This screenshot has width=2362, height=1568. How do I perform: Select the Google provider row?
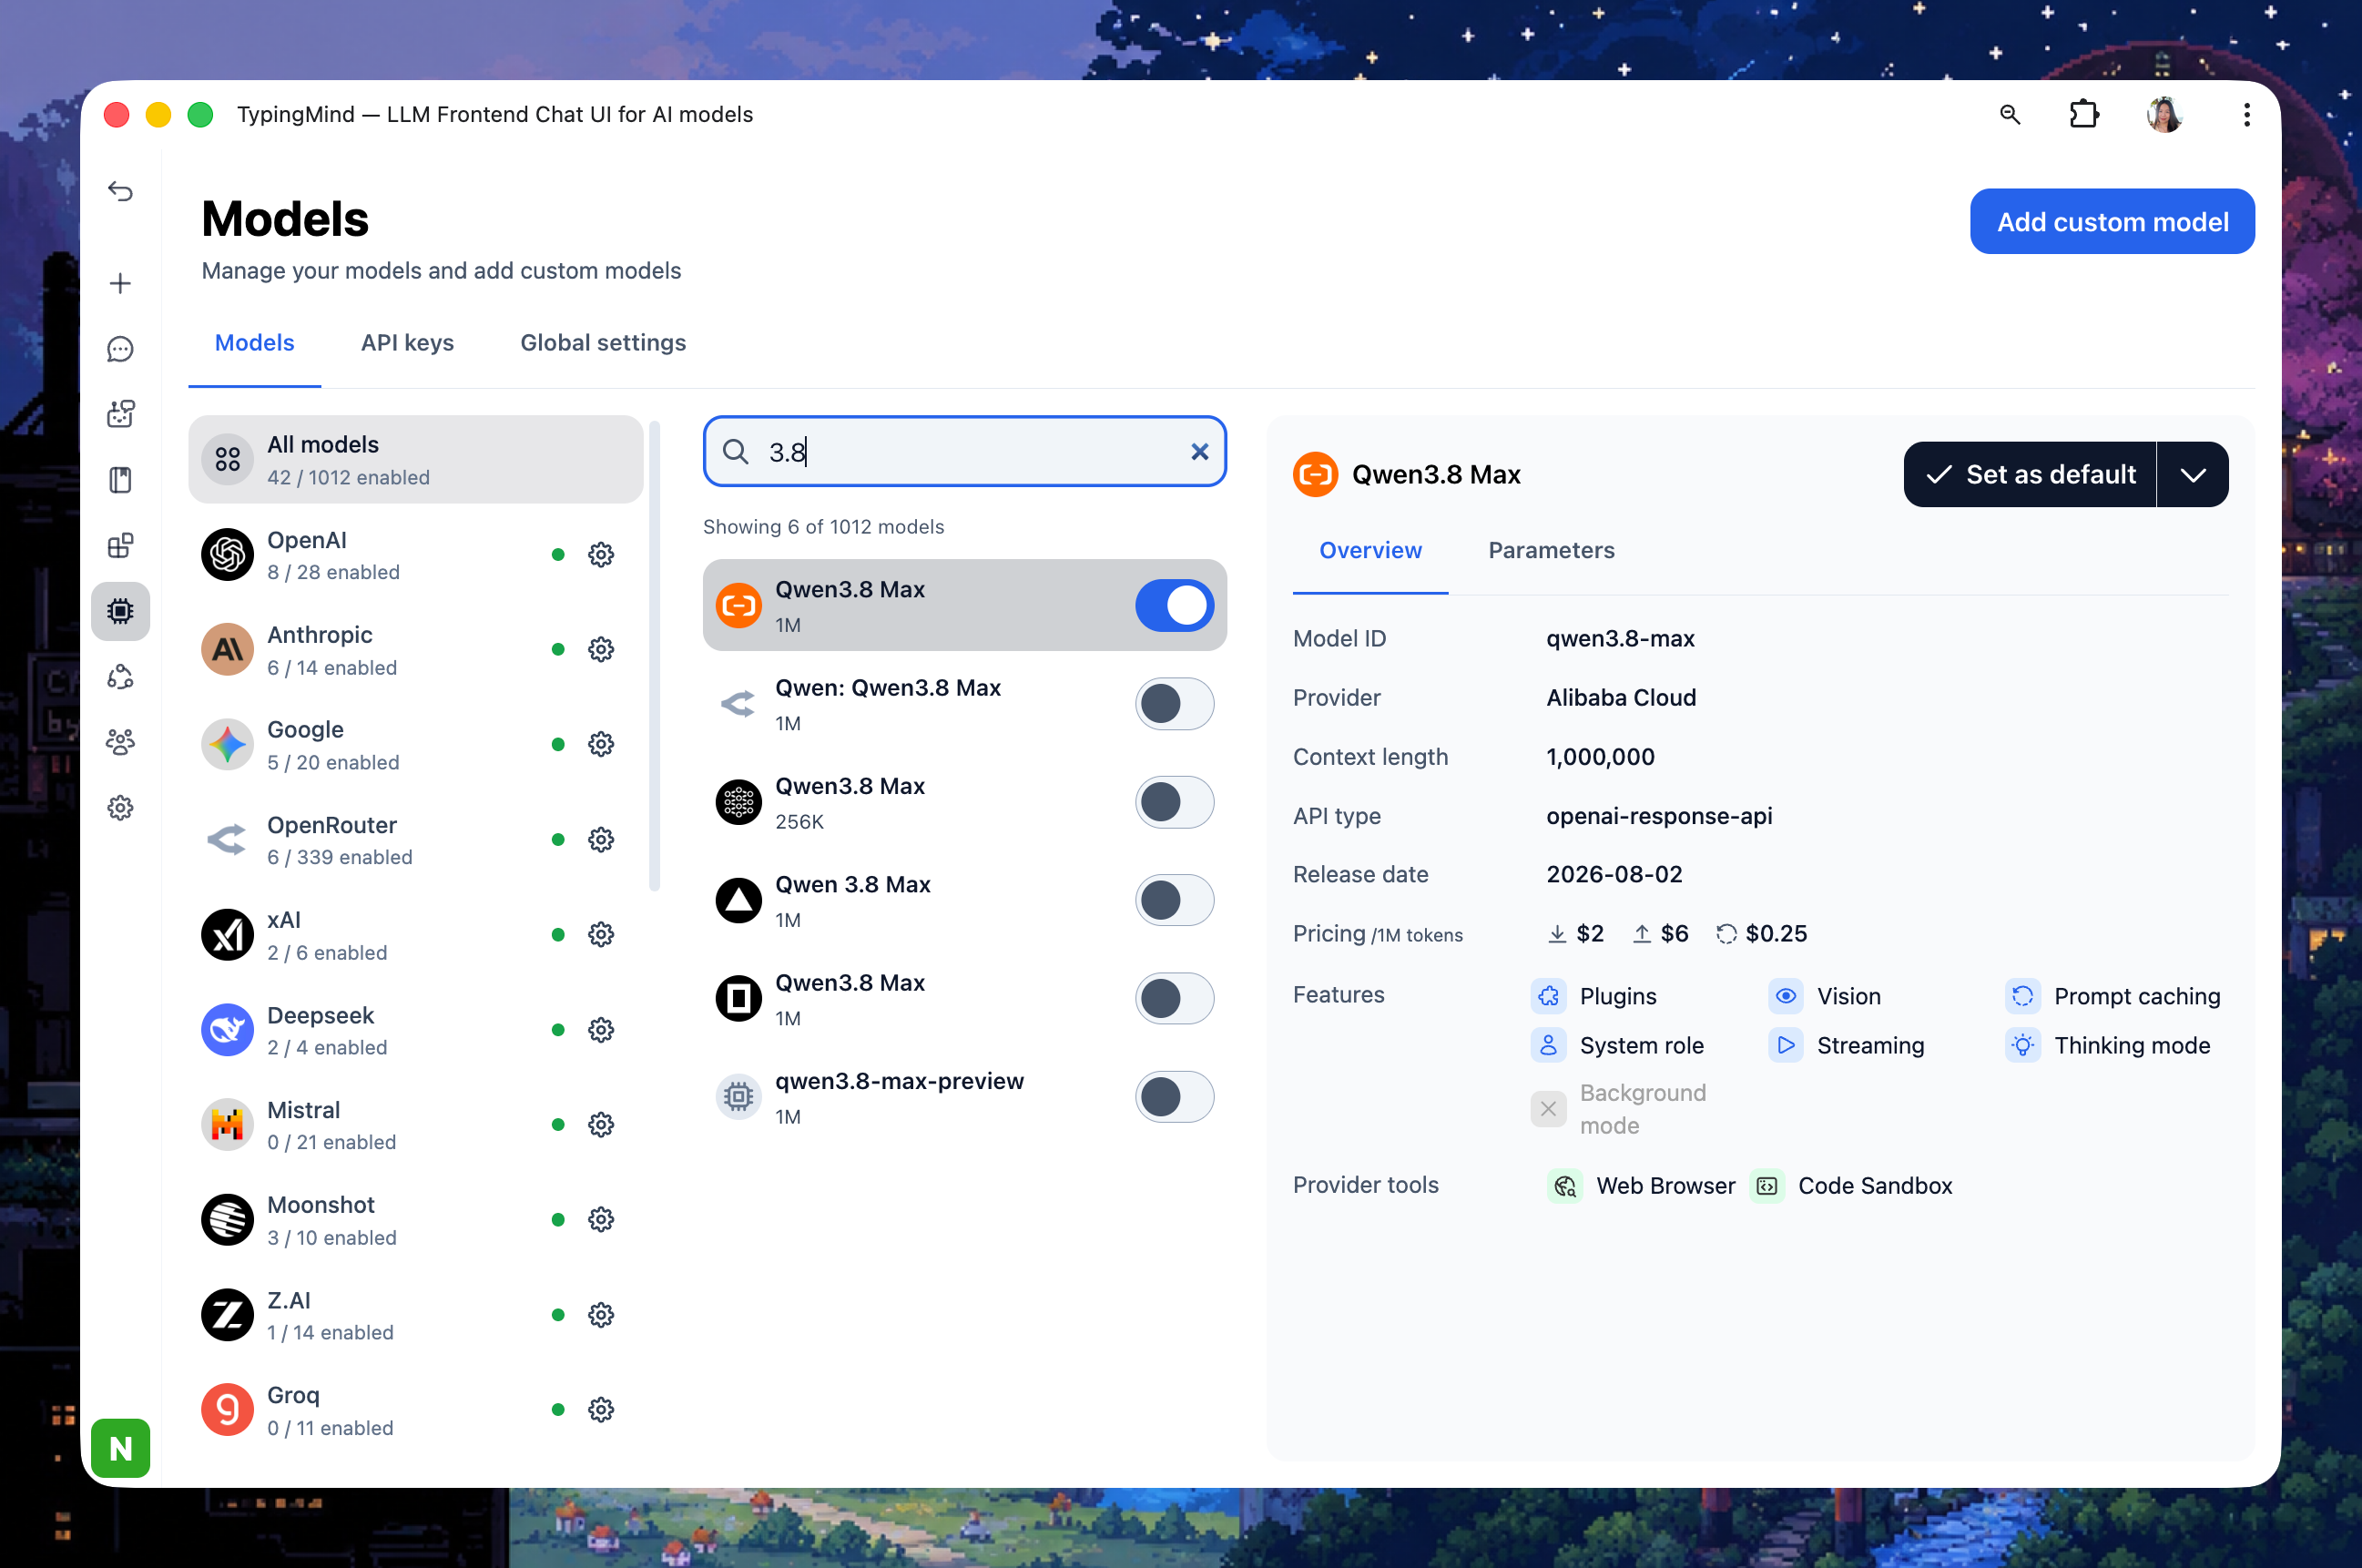pos(416,745)
